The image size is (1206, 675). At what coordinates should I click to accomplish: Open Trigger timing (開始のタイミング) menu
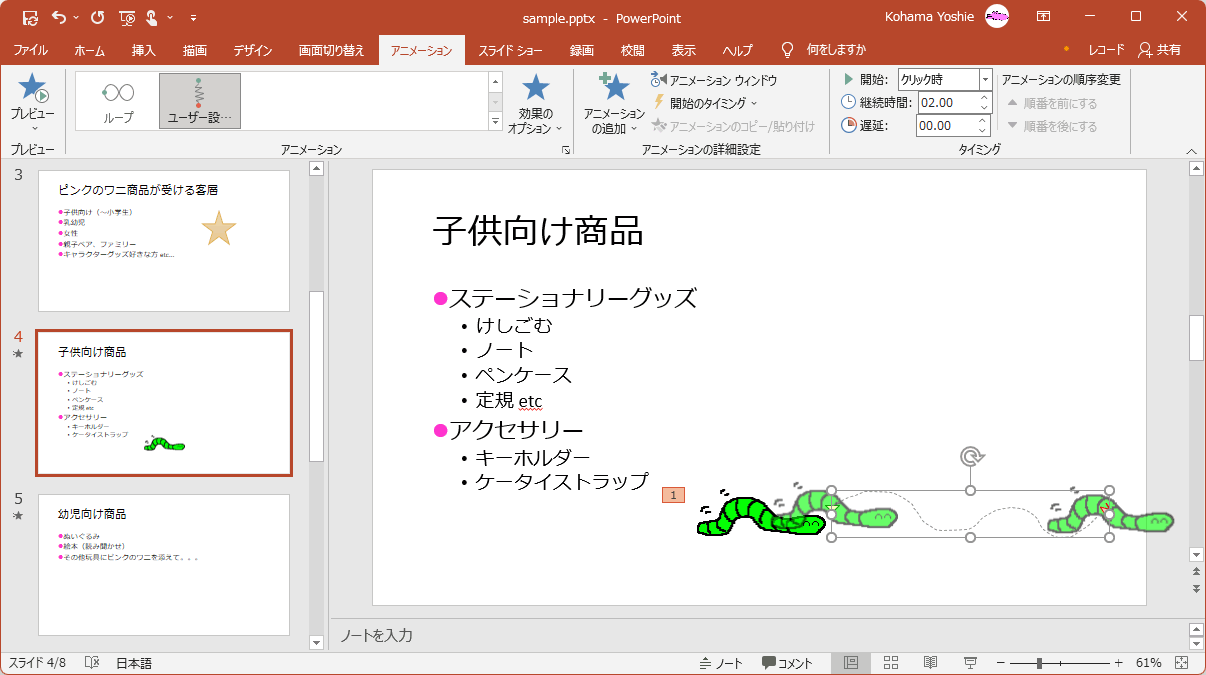[x=706, y=102]
